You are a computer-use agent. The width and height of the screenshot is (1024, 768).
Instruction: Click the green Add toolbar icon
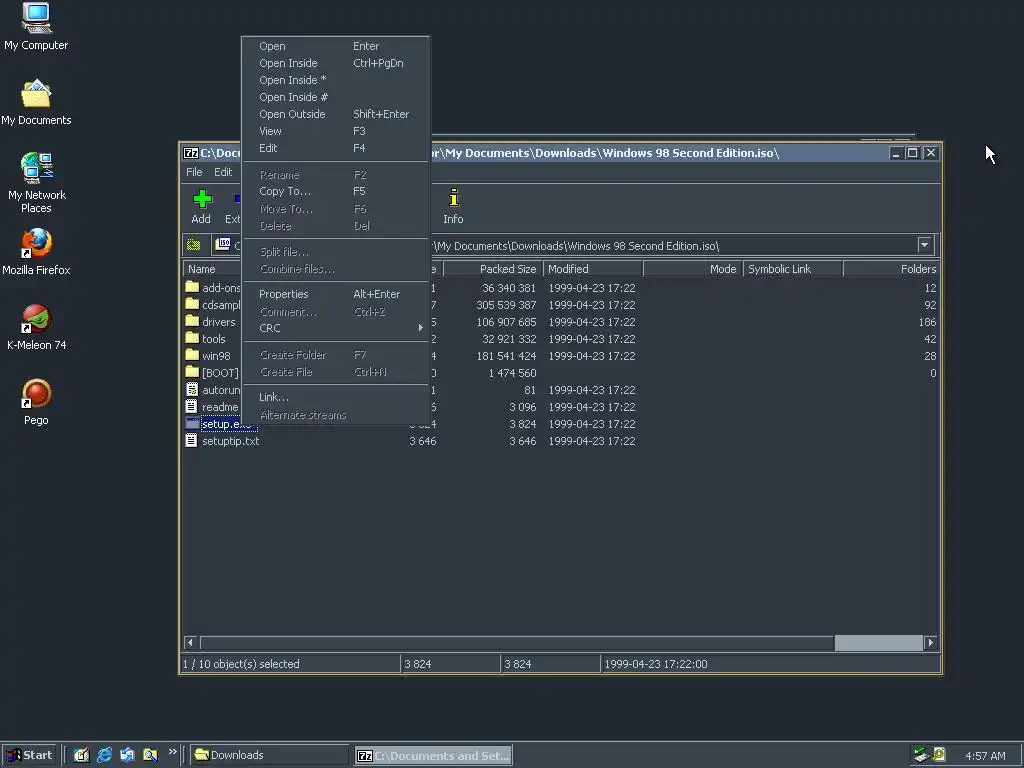(202, 199)
